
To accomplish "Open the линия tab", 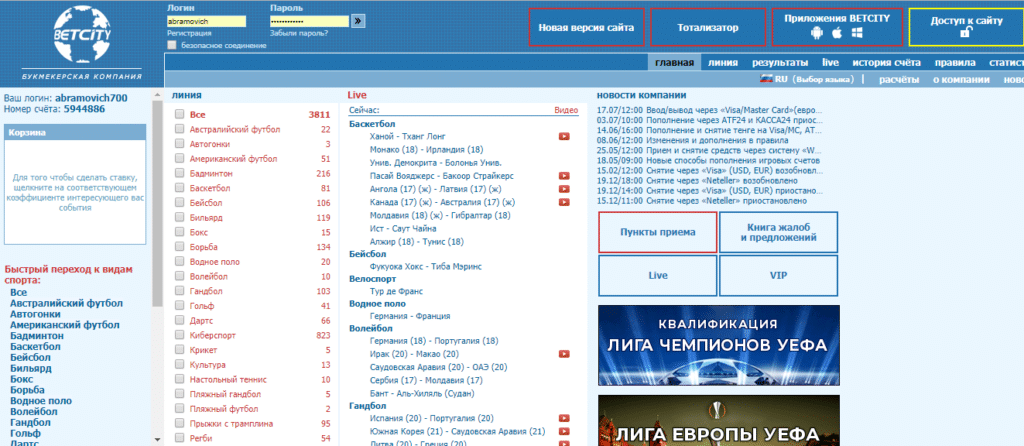I will (723, 63).
